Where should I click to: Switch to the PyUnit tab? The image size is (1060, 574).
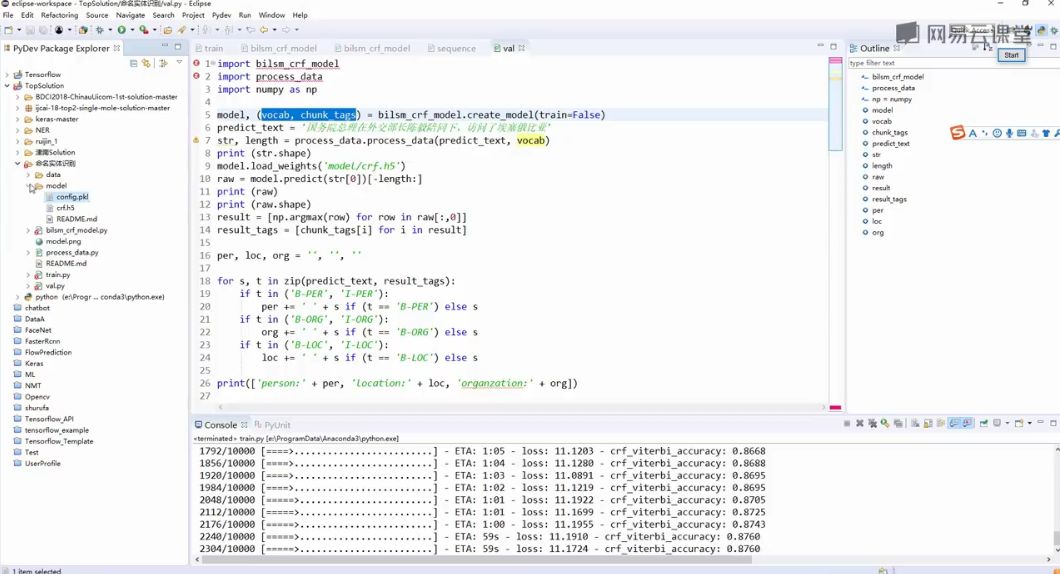pos(273,425)
